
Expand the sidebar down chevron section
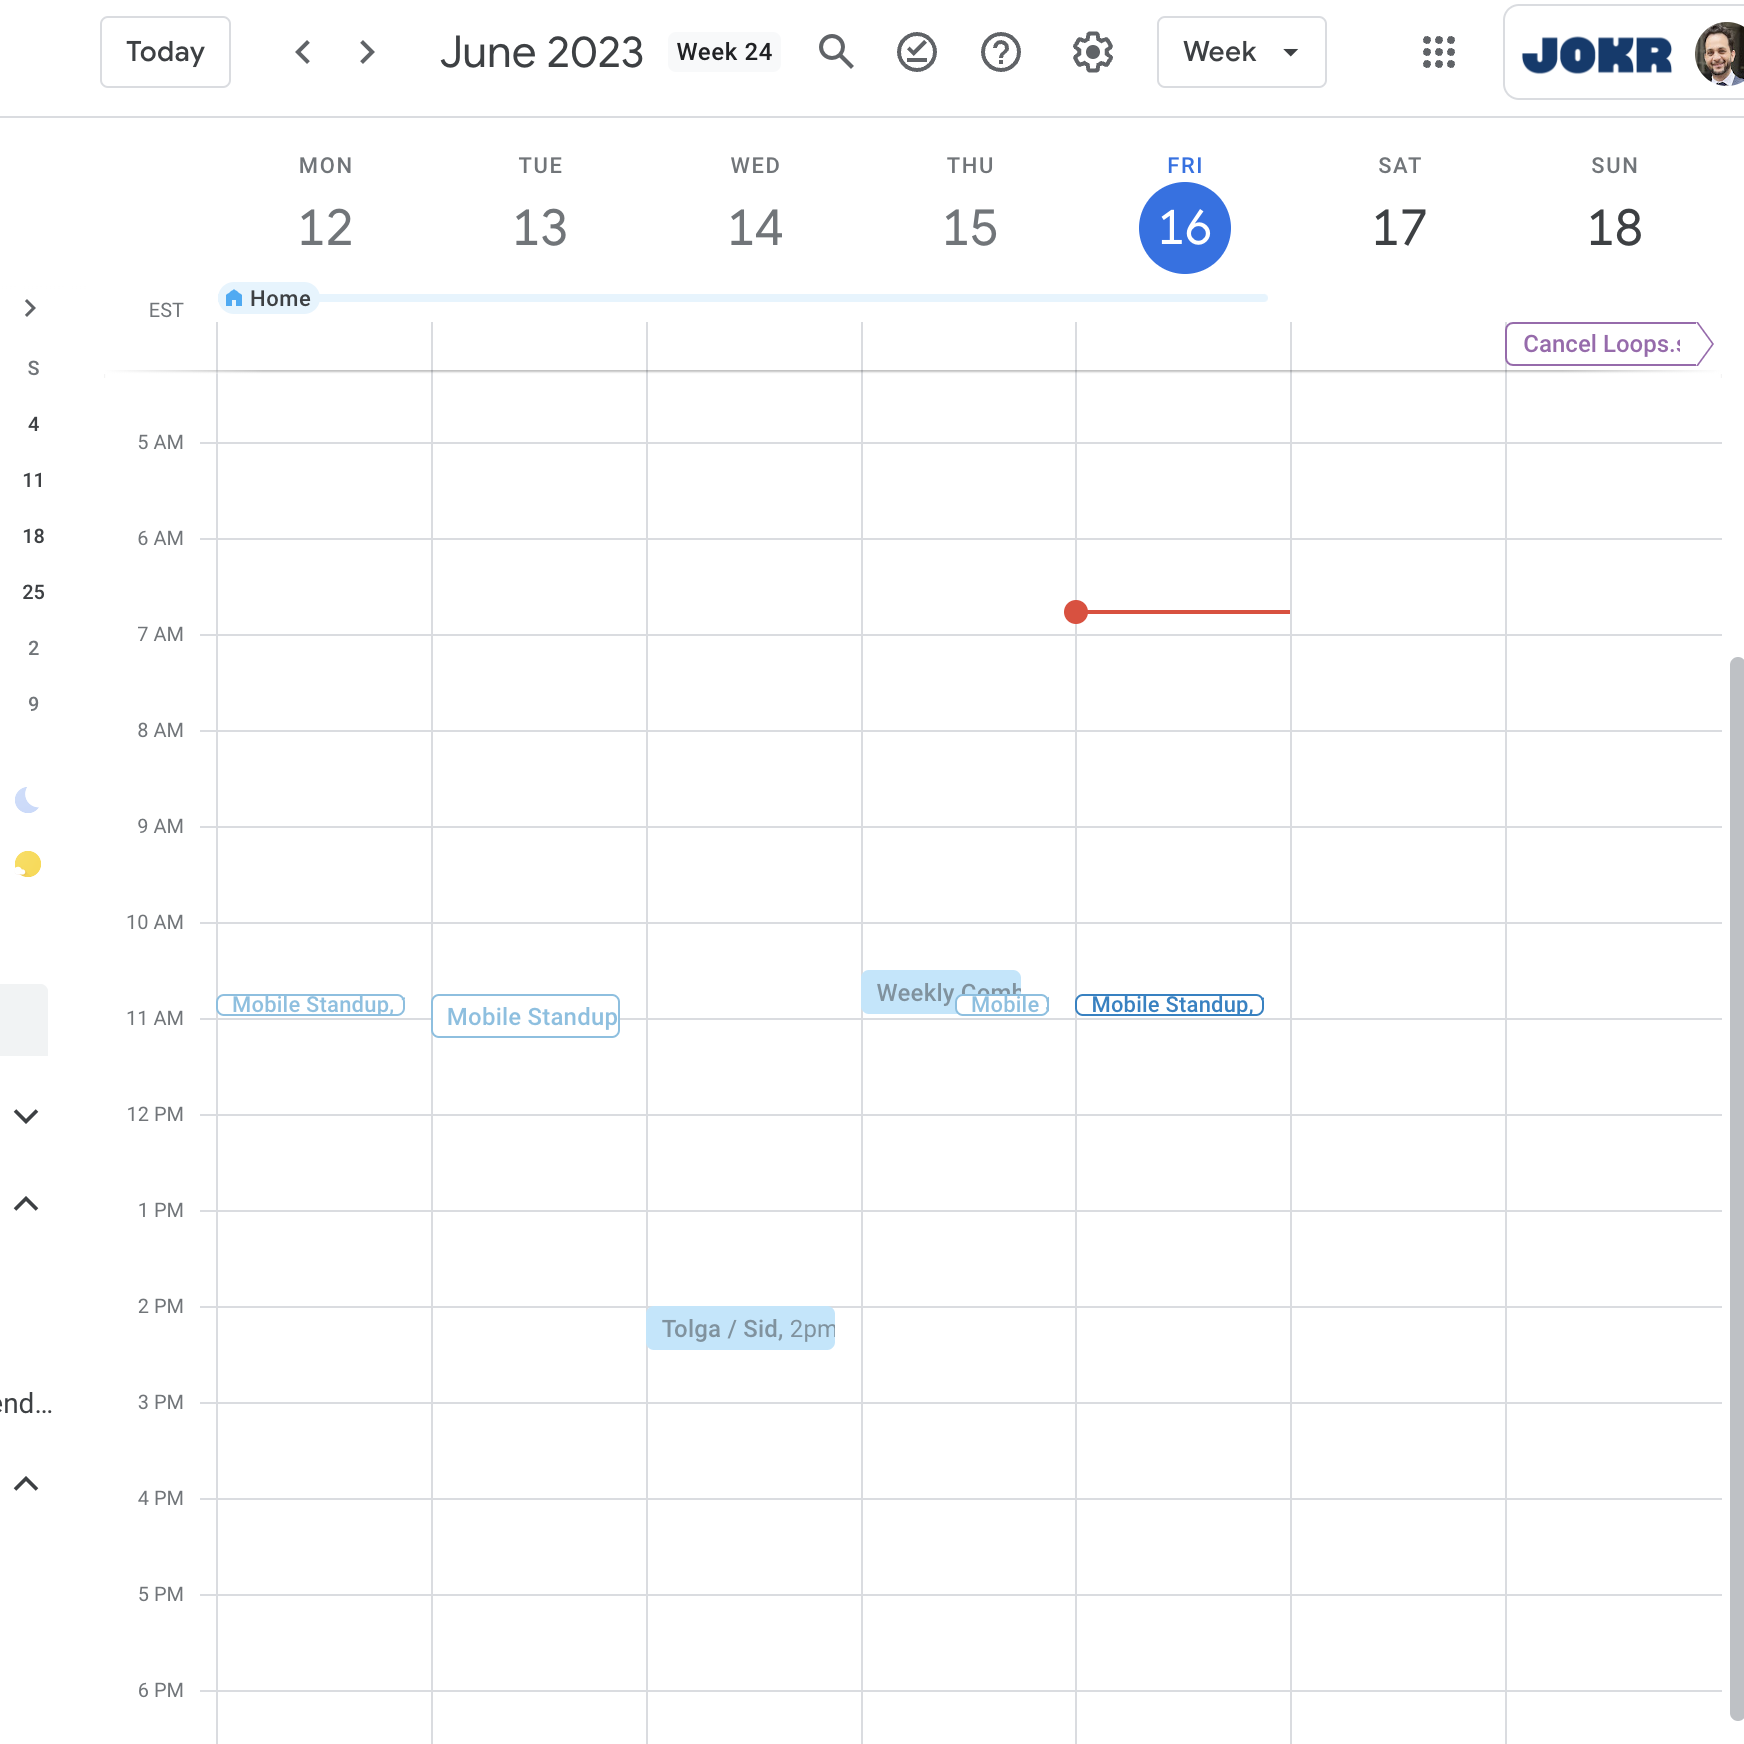click(26, 1116)
